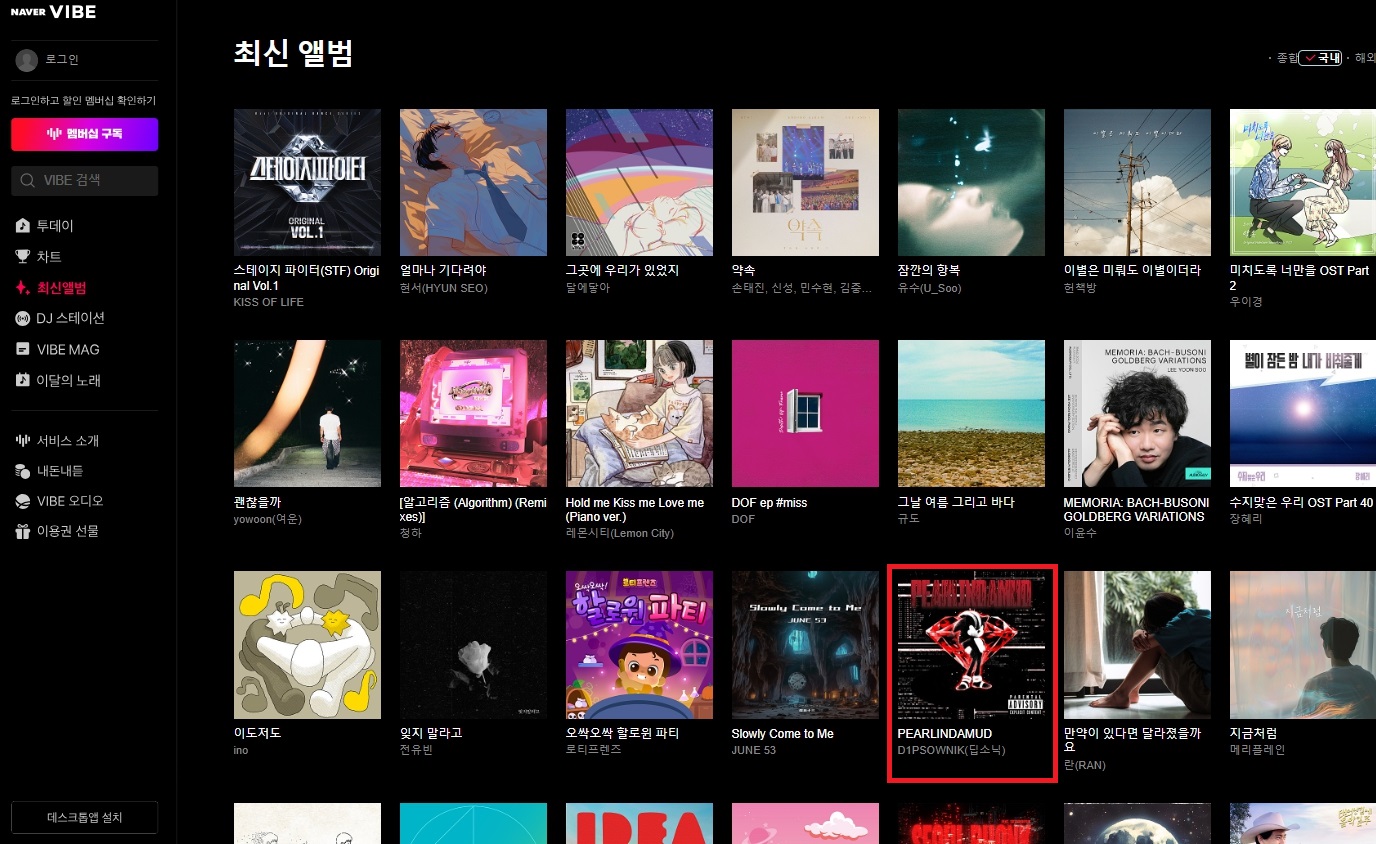Open DOF ep #miss album cover
Viewport: 1376px width, 844px height.
pyautogui.click(x=805, y=413)
